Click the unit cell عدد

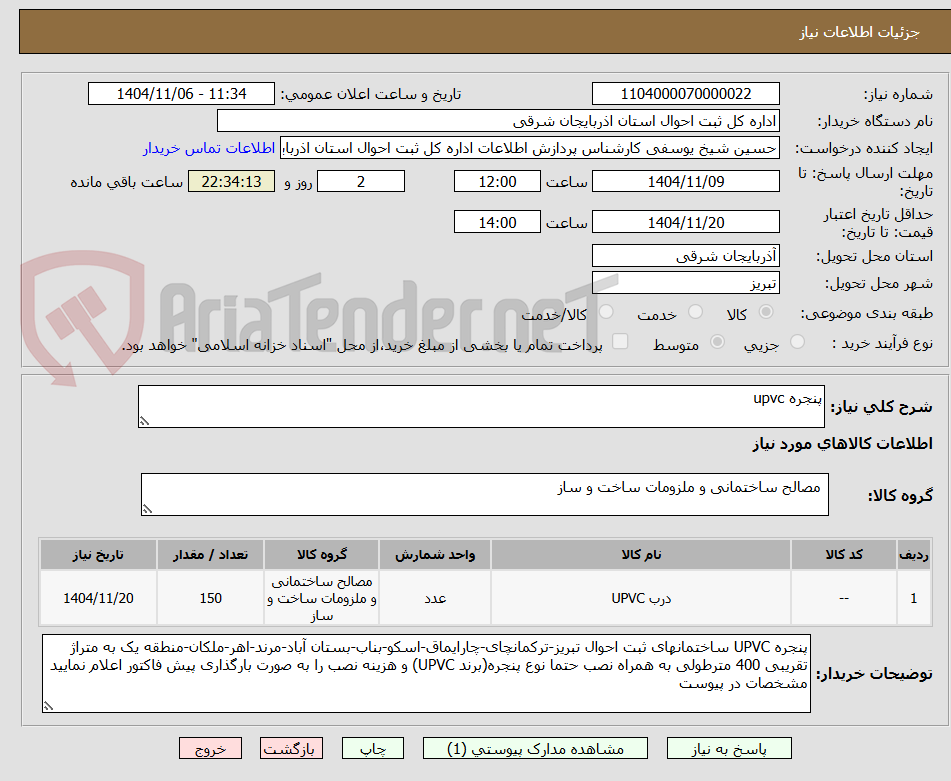435,598
